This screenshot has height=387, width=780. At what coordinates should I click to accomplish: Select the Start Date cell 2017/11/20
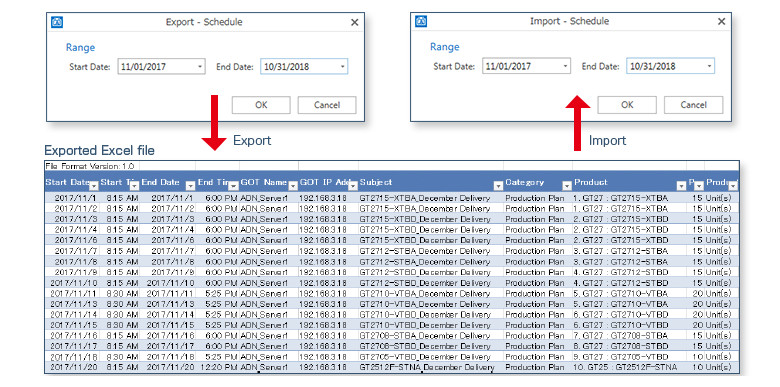tap(72, 367)
